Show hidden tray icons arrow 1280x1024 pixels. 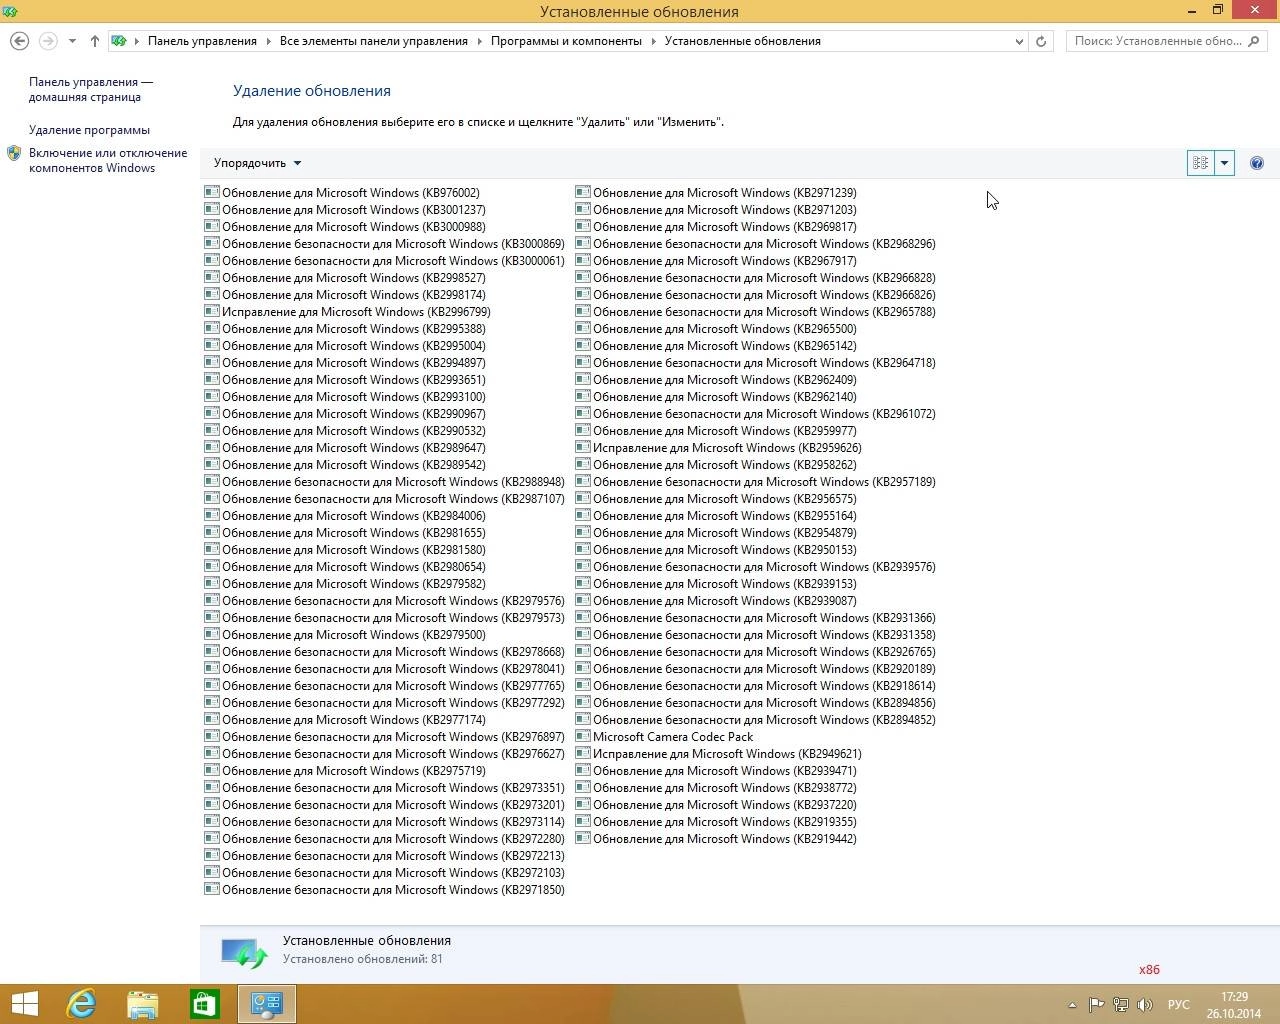tap(1072, 1005)
